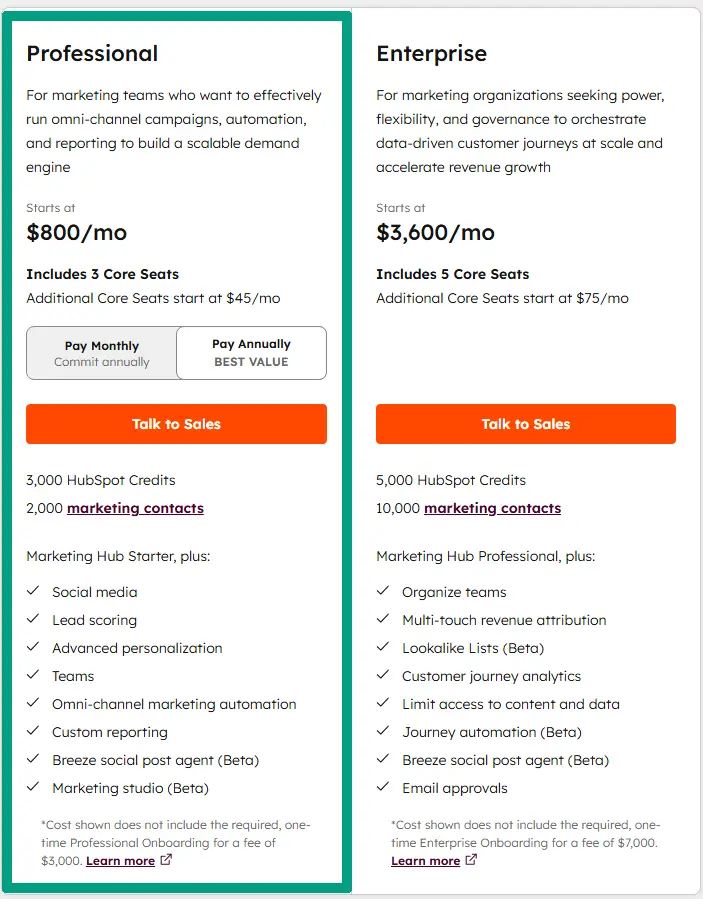
Task: Click checkmark beside Organize teams feature
Action: click(381, 592)
